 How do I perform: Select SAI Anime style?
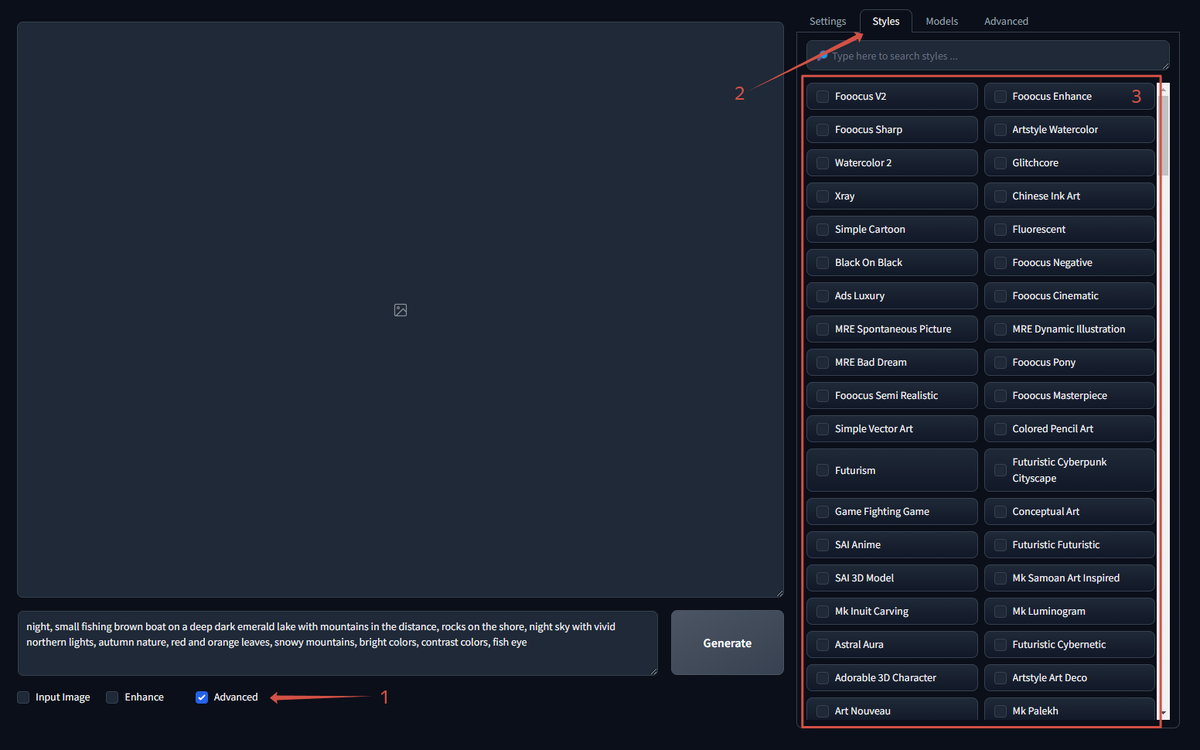(822, 545)
